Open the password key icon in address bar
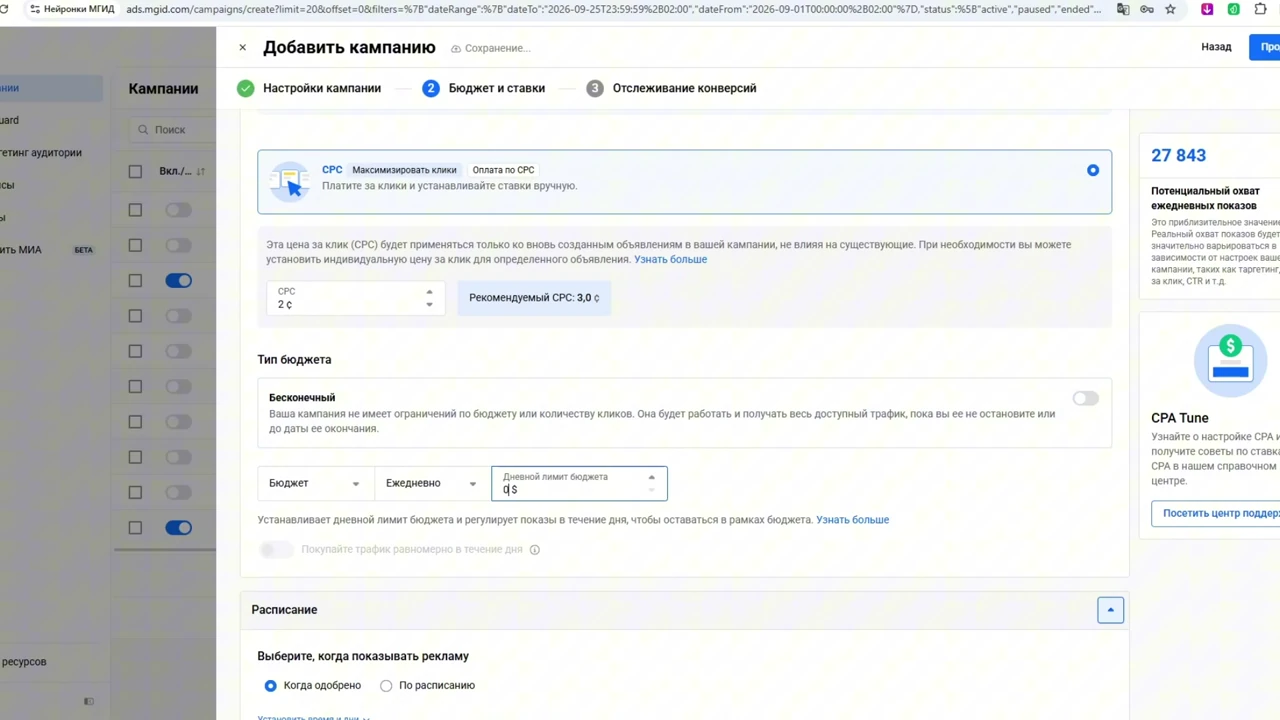The height and width of the screenshot is (720, 1280). (1147, 9)
